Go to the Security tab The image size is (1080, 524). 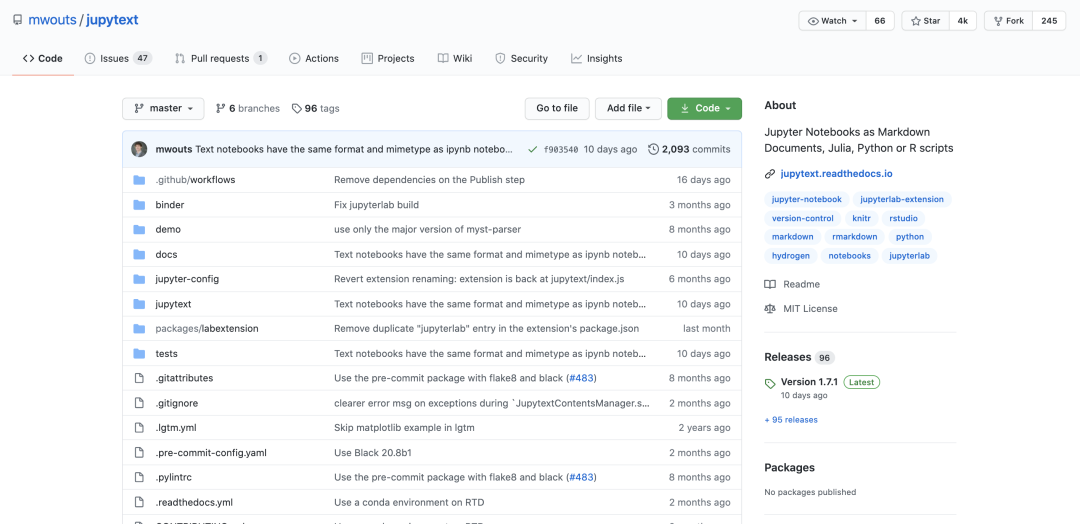click(521, 59)
